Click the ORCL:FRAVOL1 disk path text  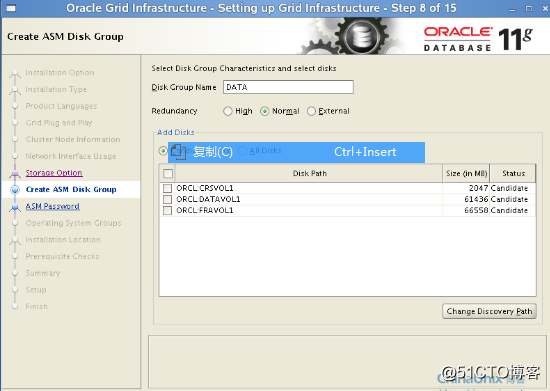click(205, 211)
